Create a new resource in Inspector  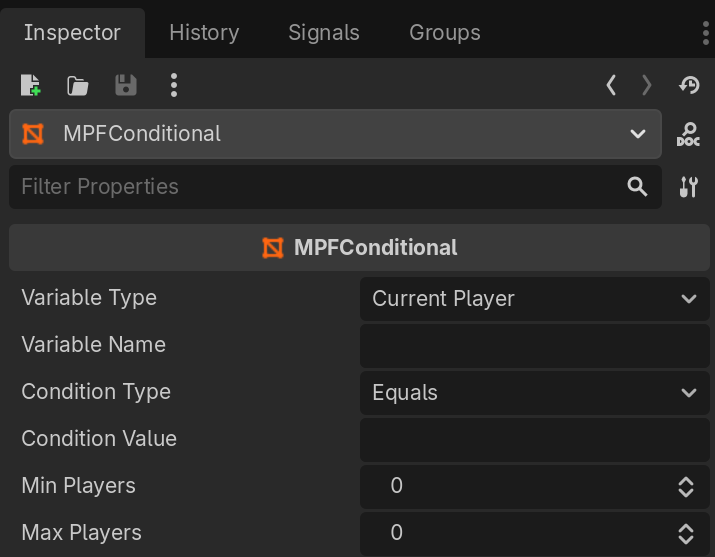[30, 85]
